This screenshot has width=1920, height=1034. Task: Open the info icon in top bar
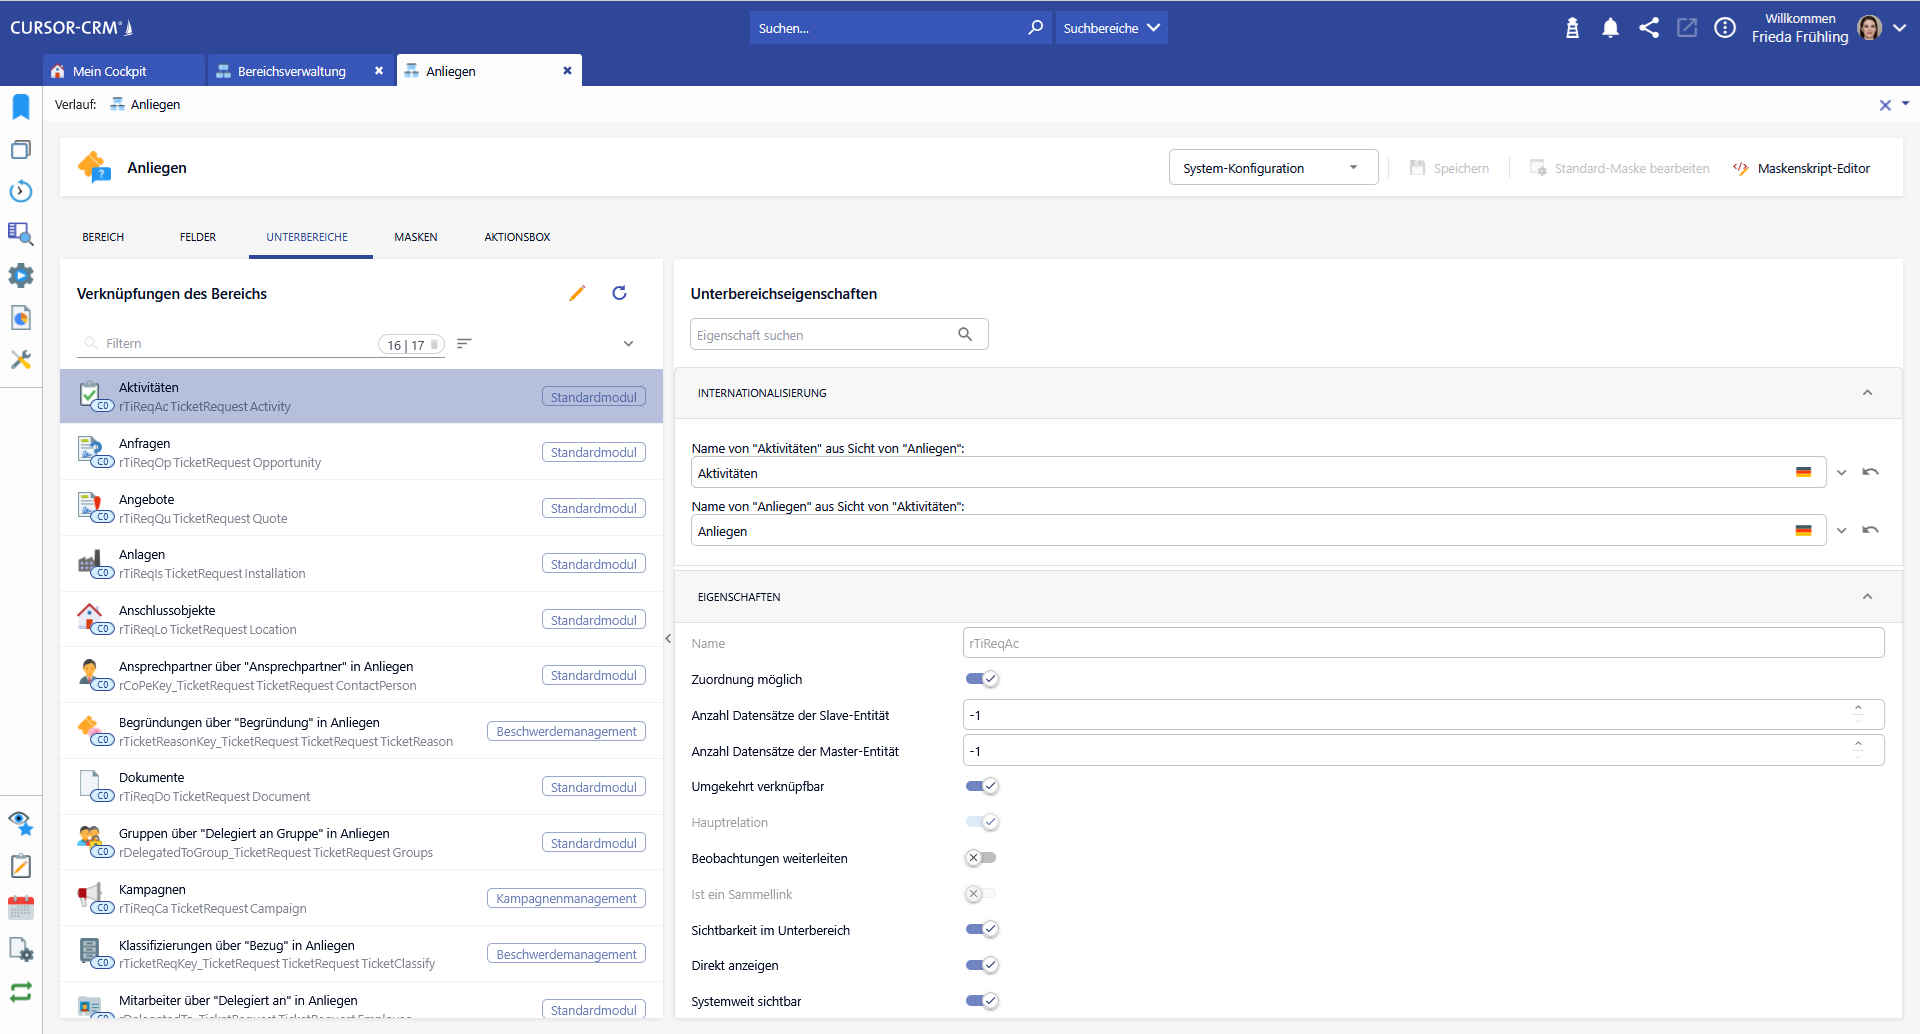tap(1725, 28)
